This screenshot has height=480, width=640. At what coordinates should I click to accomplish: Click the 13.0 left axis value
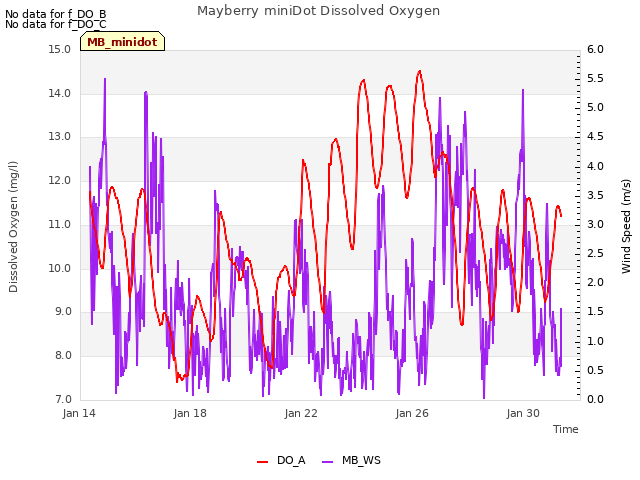(60, 137)
